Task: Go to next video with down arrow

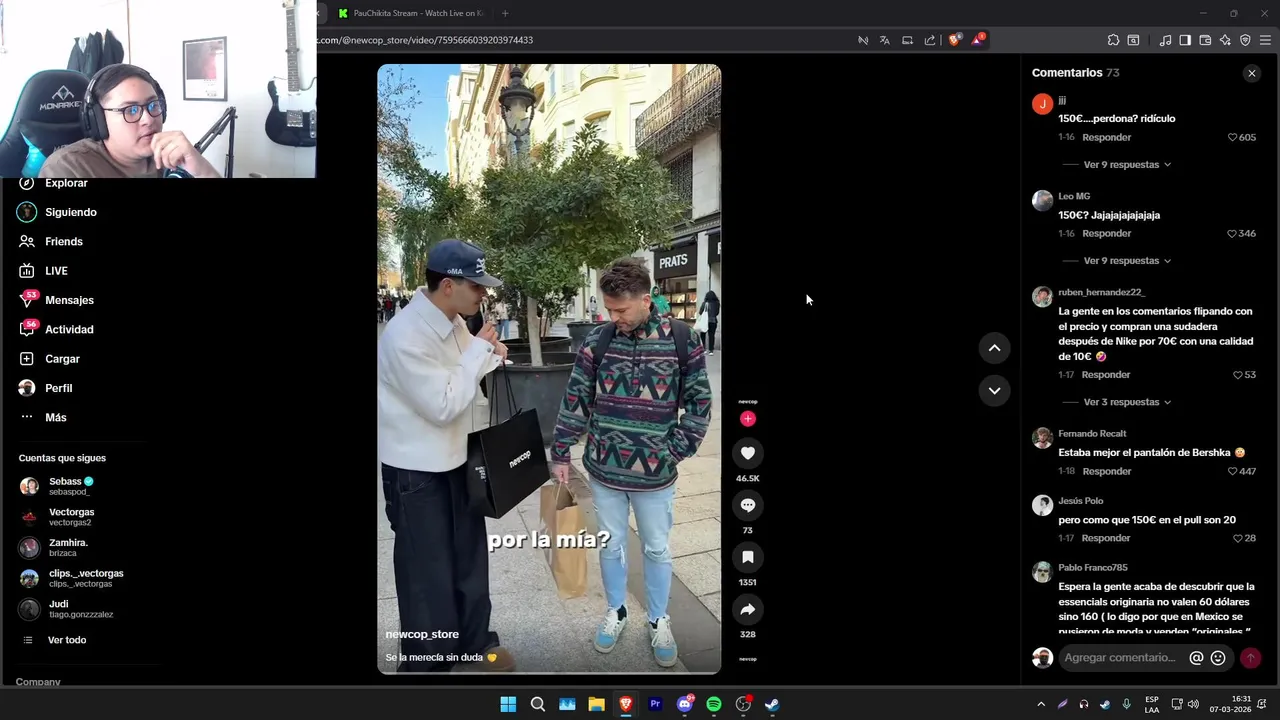Action: [994, 391]
